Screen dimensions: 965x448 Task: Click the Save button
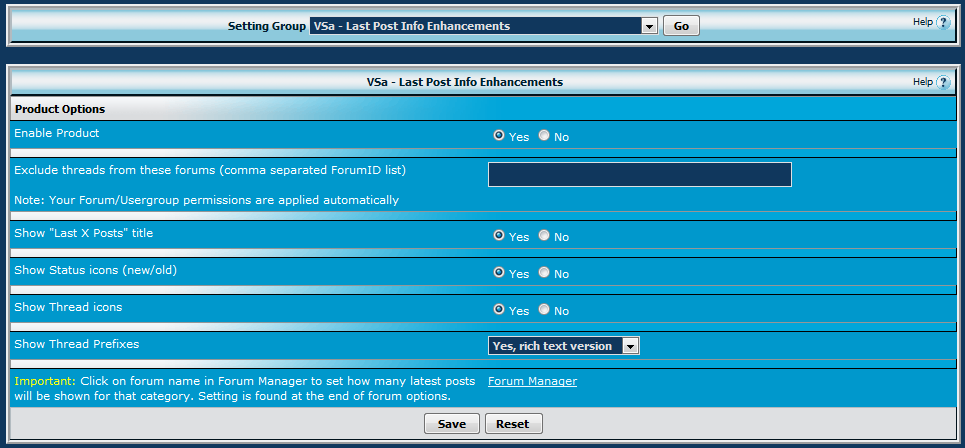(452, 424)
